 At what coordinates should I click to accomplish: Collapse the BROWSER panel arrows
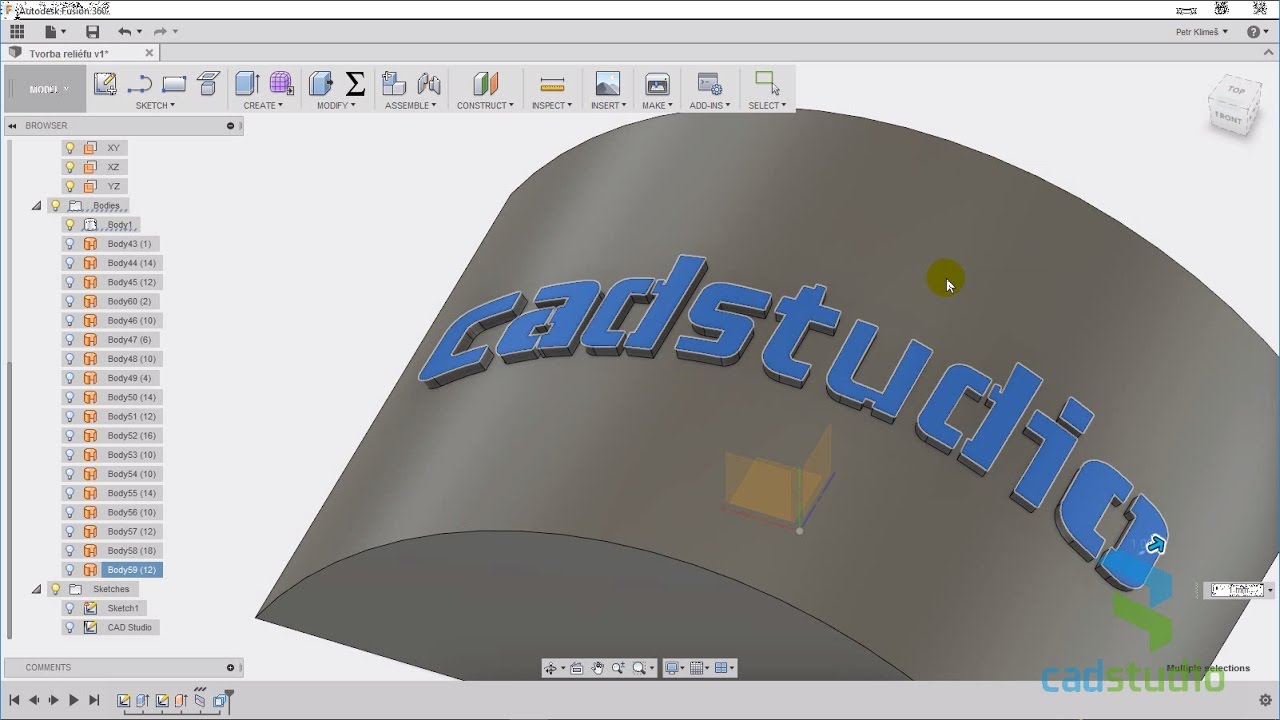pos(13,126)
